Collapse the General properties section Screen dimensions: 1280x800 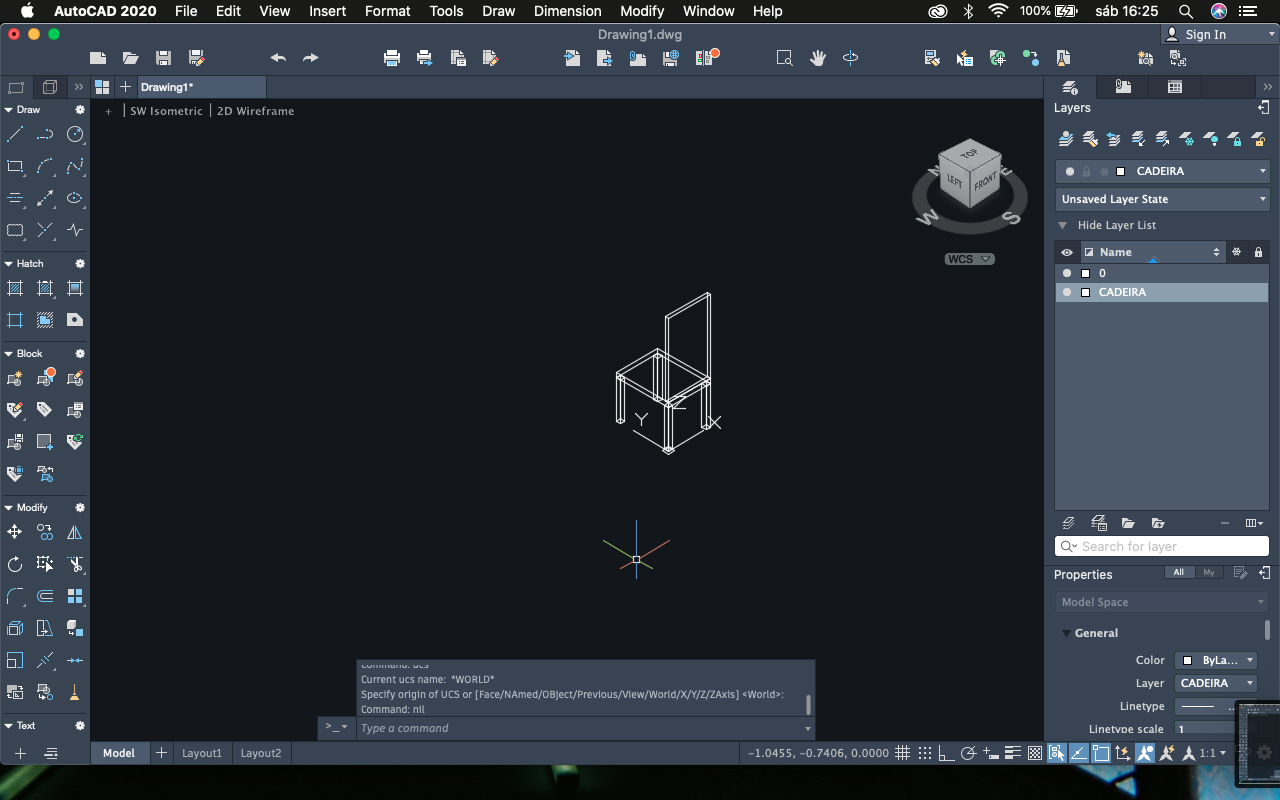[x=1067, y=633]
